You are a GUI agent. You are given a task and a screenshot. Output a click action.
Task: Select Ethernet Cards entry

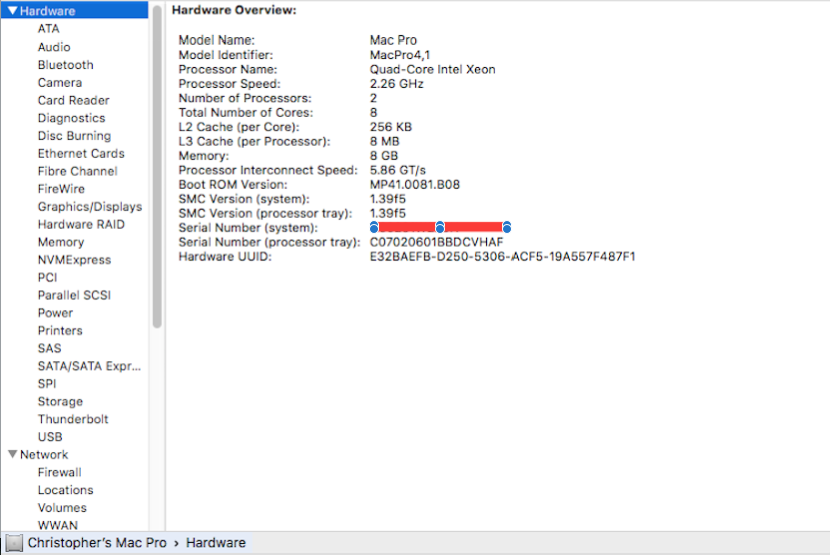point(81,154)
